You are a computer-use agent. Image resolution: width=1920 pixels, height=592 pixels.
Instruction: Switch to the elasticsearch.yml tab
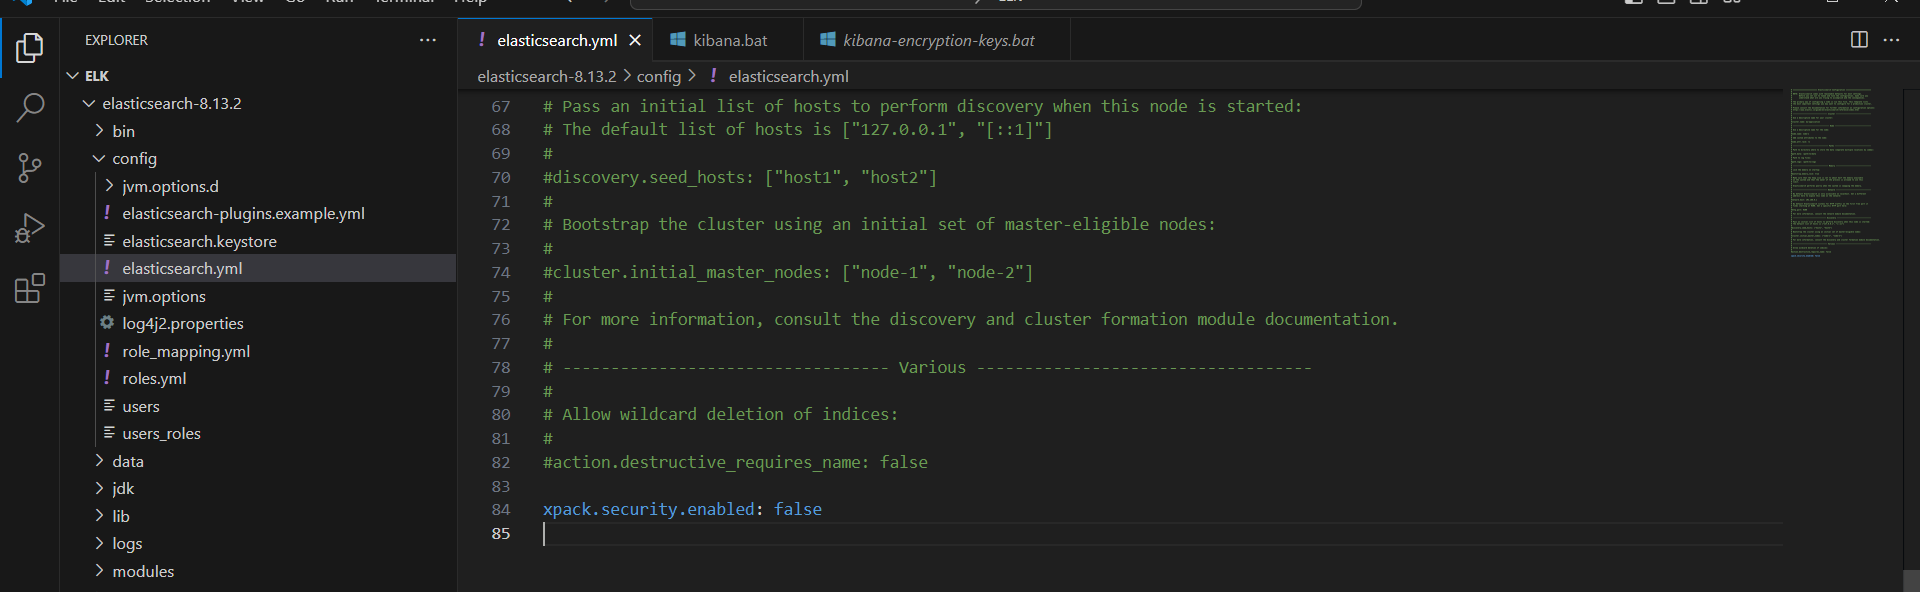(557, 40)
